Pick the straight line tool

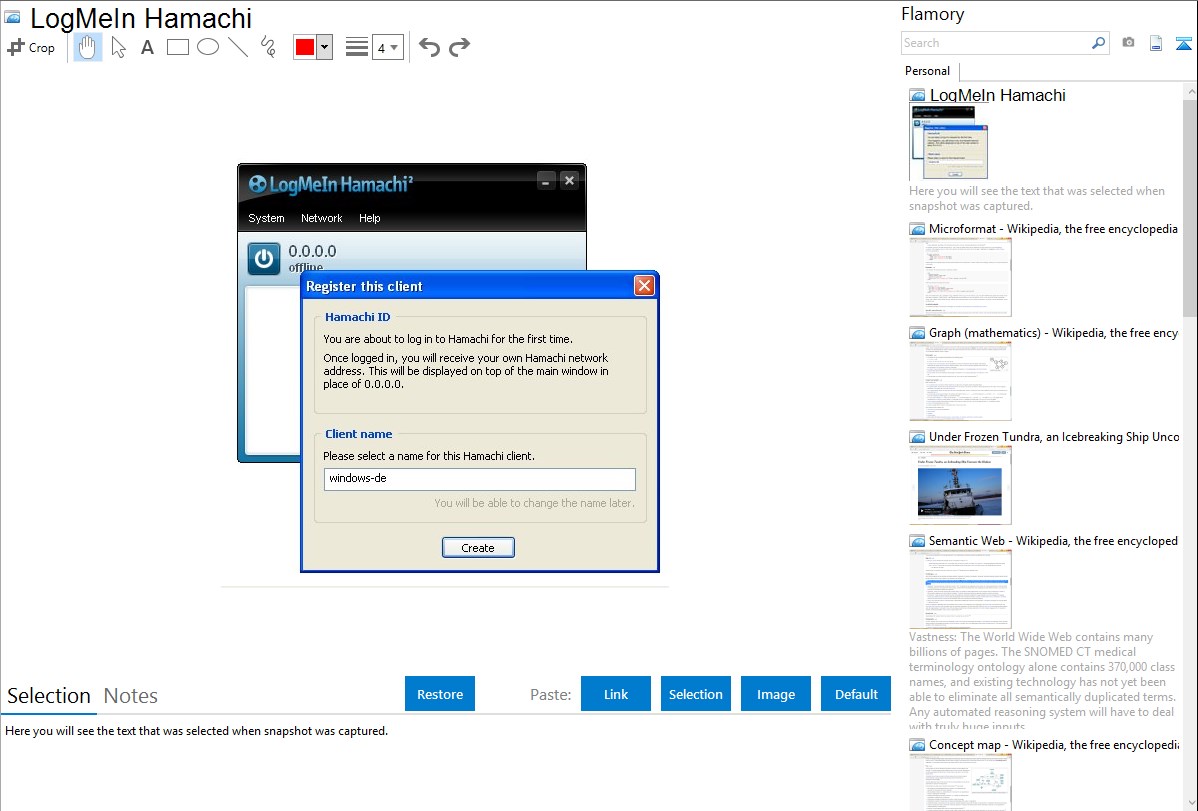238,47
